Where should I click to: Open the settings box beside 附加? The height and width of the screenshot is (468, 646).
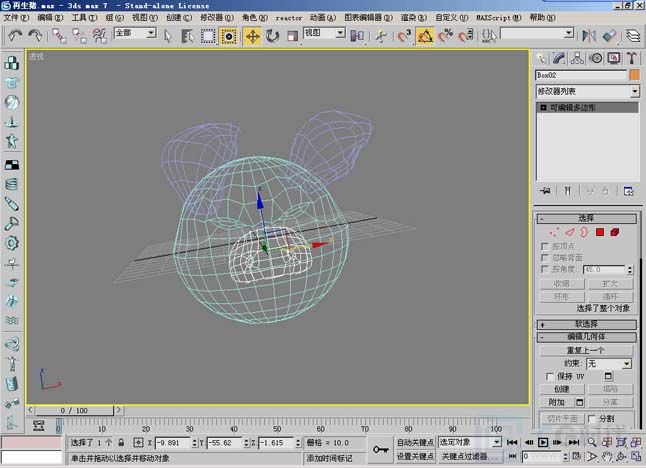pos(579,402)
